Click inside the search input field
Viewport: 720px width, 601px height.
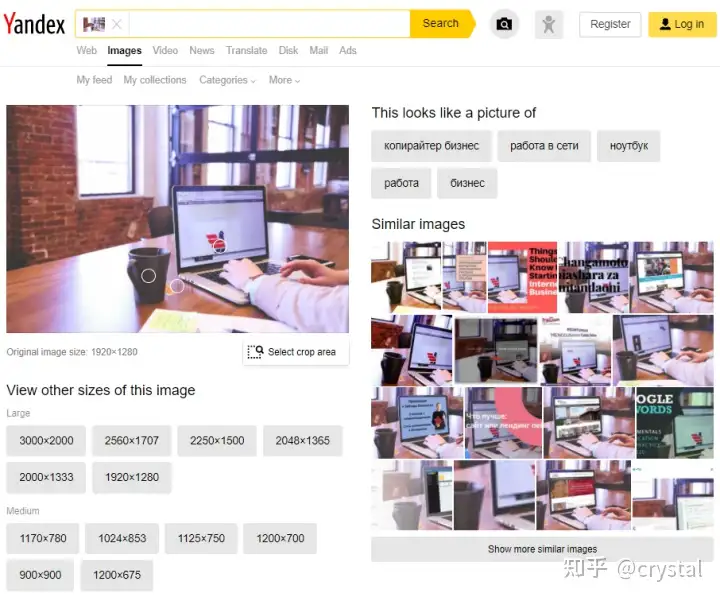click(x=269, y=23)
